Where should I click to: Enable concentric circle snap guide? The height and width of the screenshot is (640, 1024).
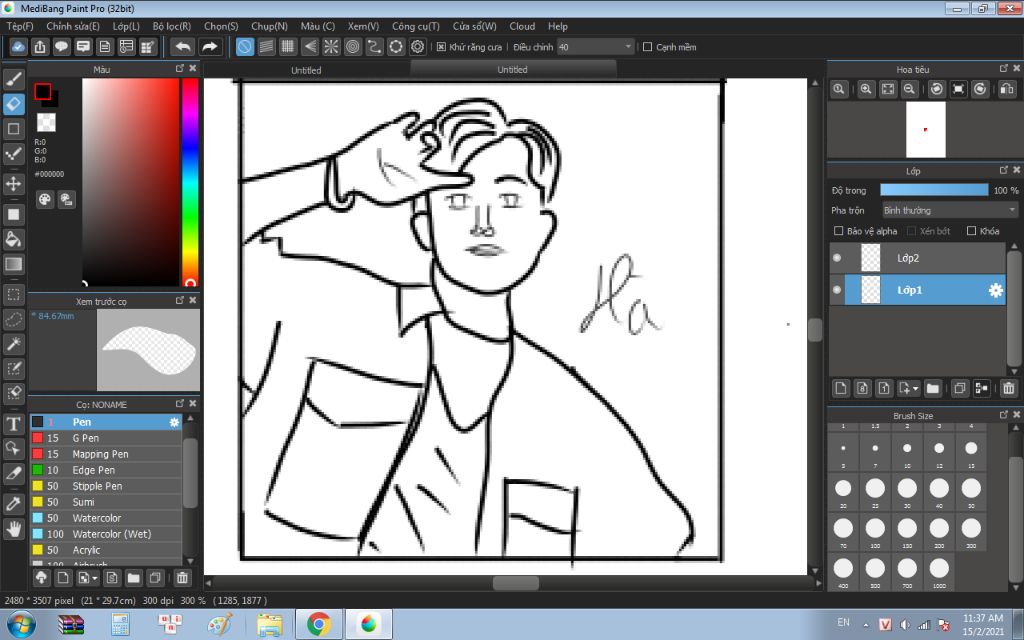[353, 47]
